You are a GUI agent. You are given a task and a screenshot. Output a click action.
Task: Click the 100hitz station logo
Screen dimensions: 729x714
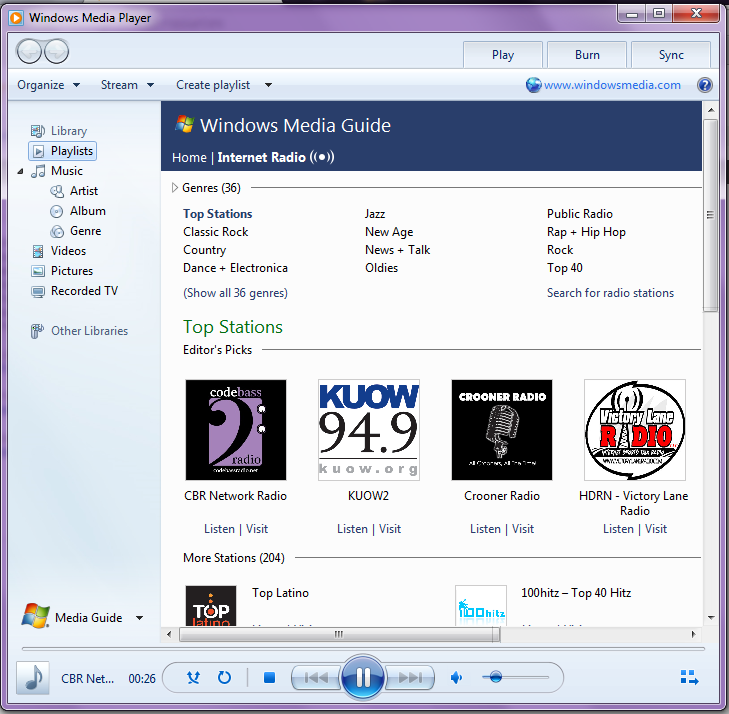481,606
